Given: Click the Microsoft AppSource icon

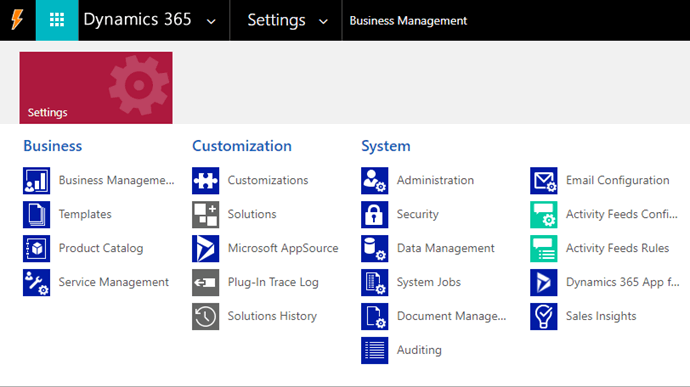Looking at the screenshot, I should point(206,248).
